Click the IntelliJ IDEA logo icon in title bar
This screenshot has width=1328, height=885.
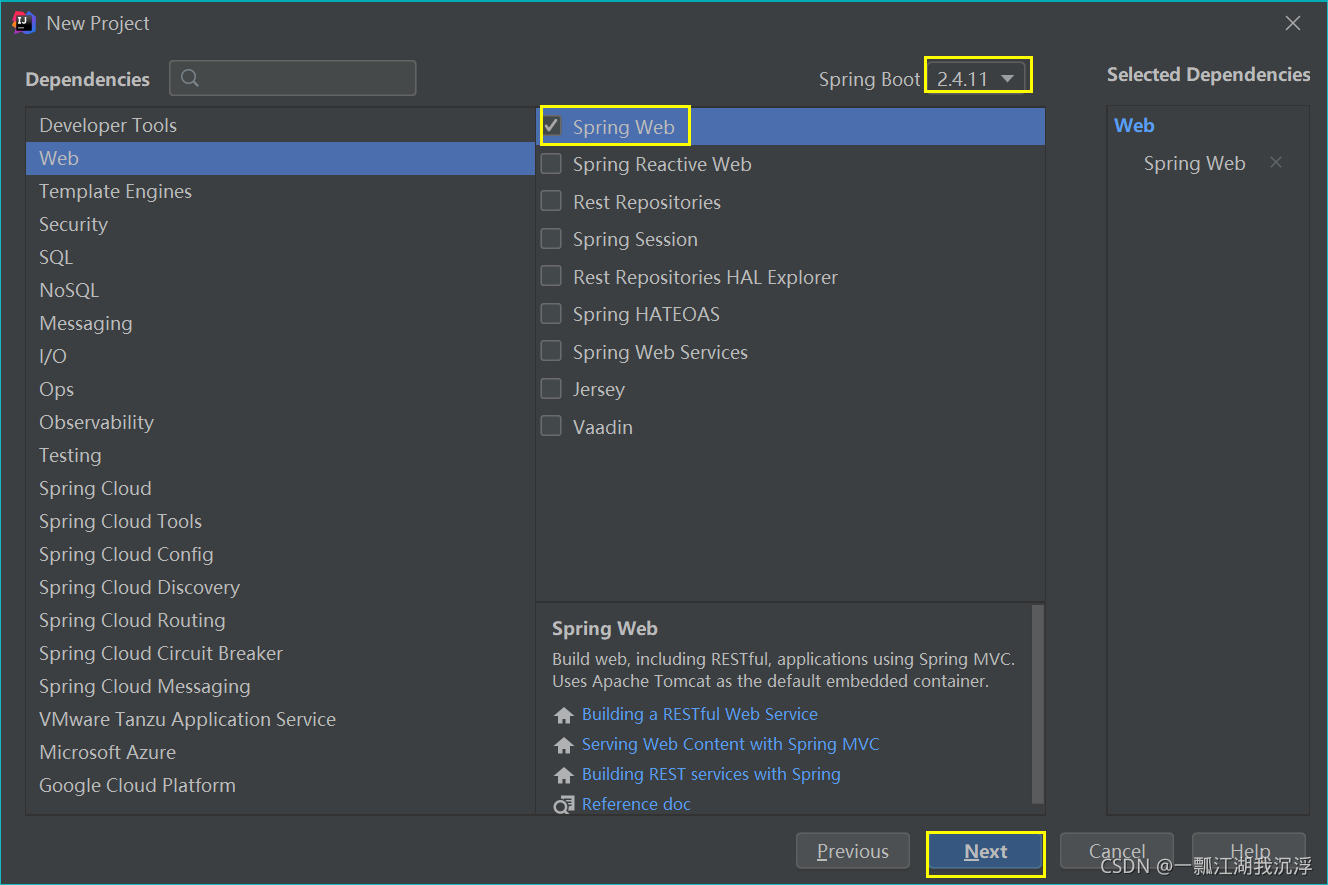pos(24,22)
